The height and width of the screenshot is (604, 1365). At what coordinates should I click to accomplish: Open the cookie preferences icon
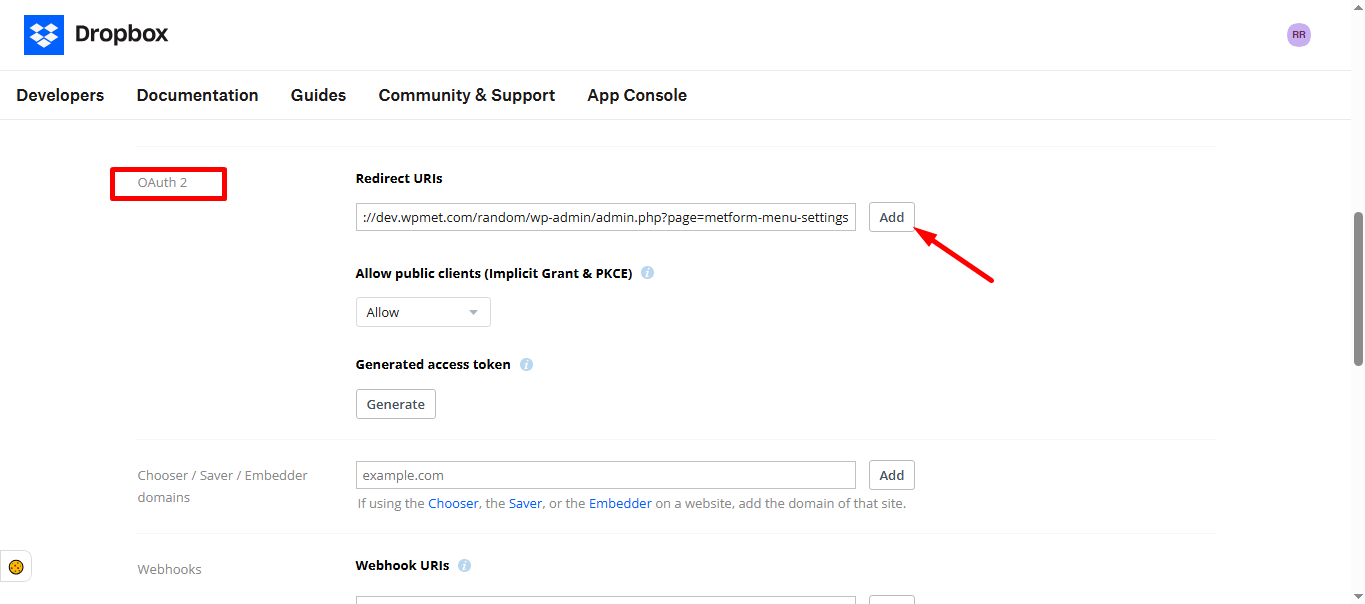[16, 567]
